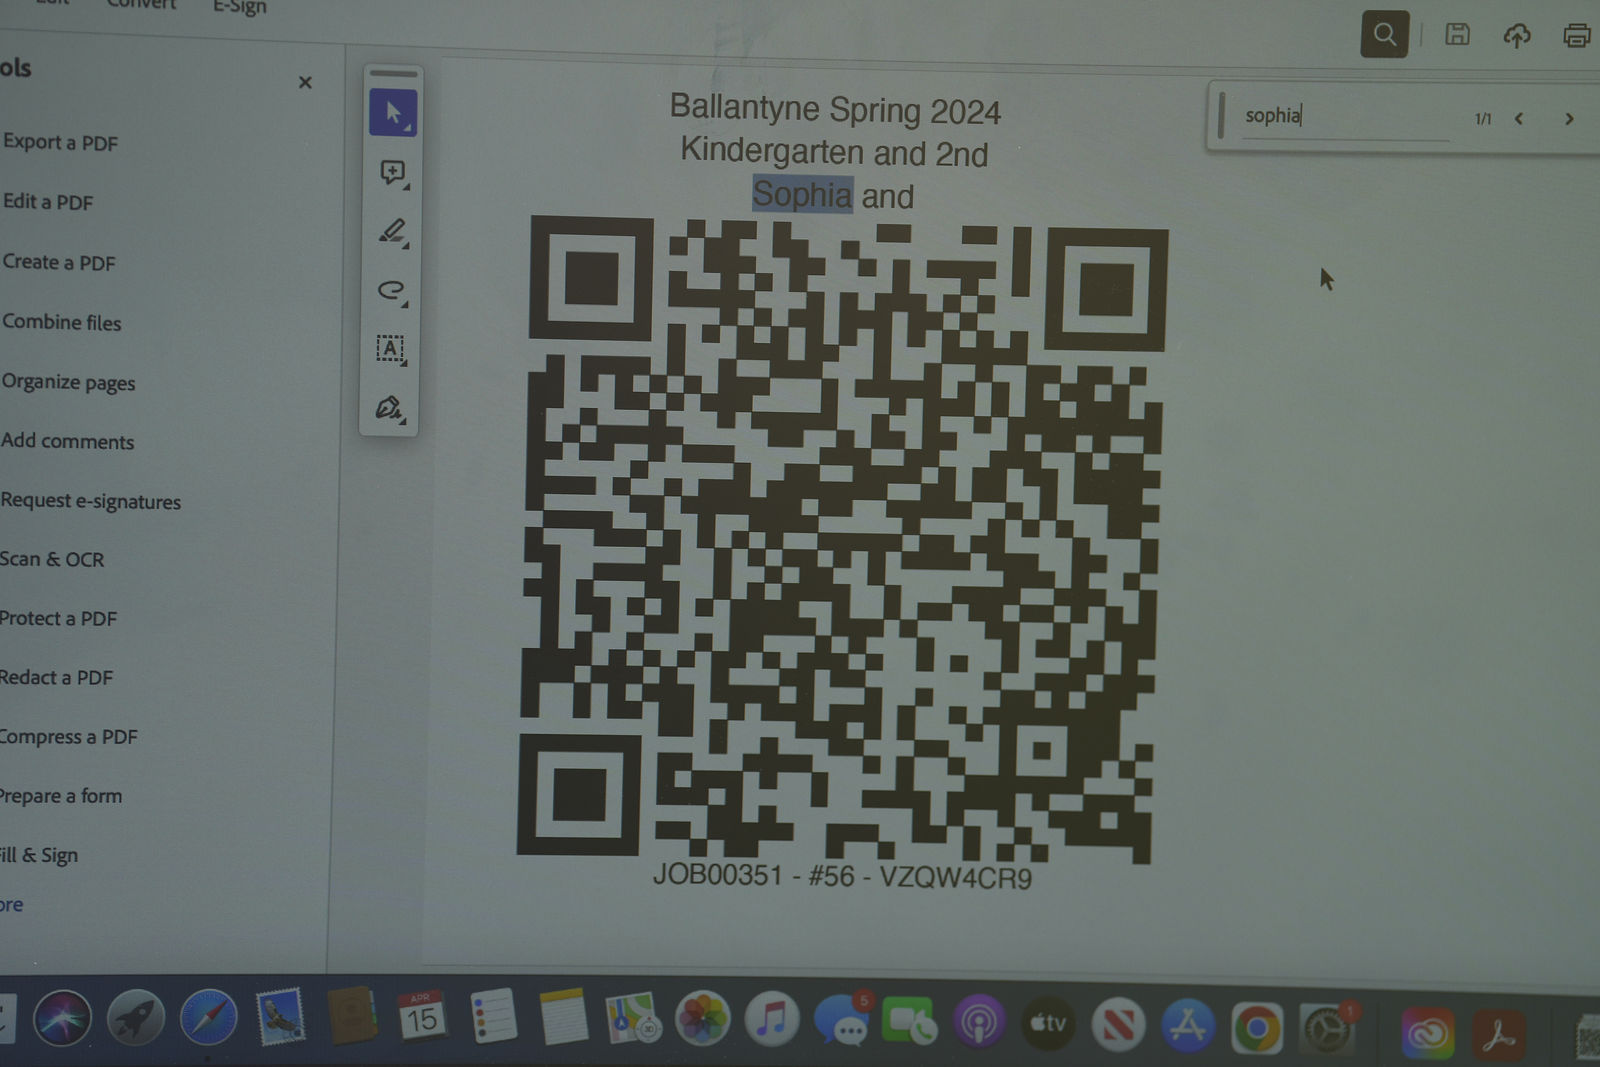The height and width of the screenshot is (1067, 1600).
Task: Activate the highlighter pen tool
Action: click(x=393, y=232)
